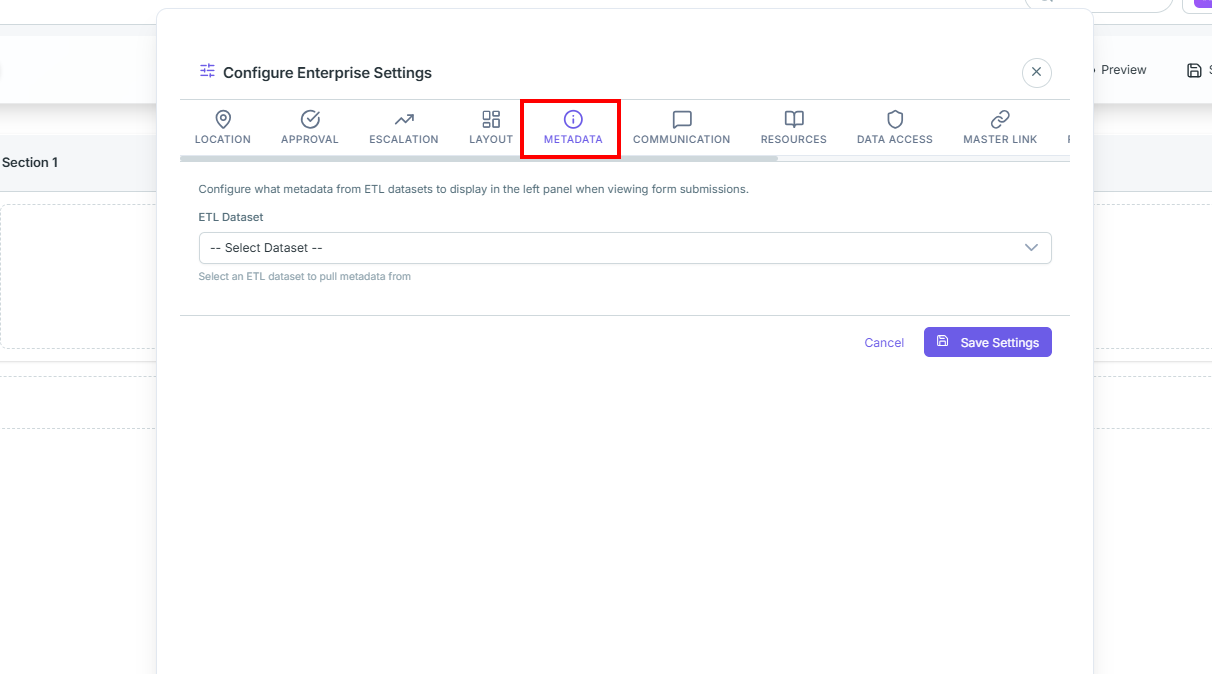Click the 'Select an ETL dataset' helper text
Viewport: 1212px width, 674px height.
tap(305, 276)
